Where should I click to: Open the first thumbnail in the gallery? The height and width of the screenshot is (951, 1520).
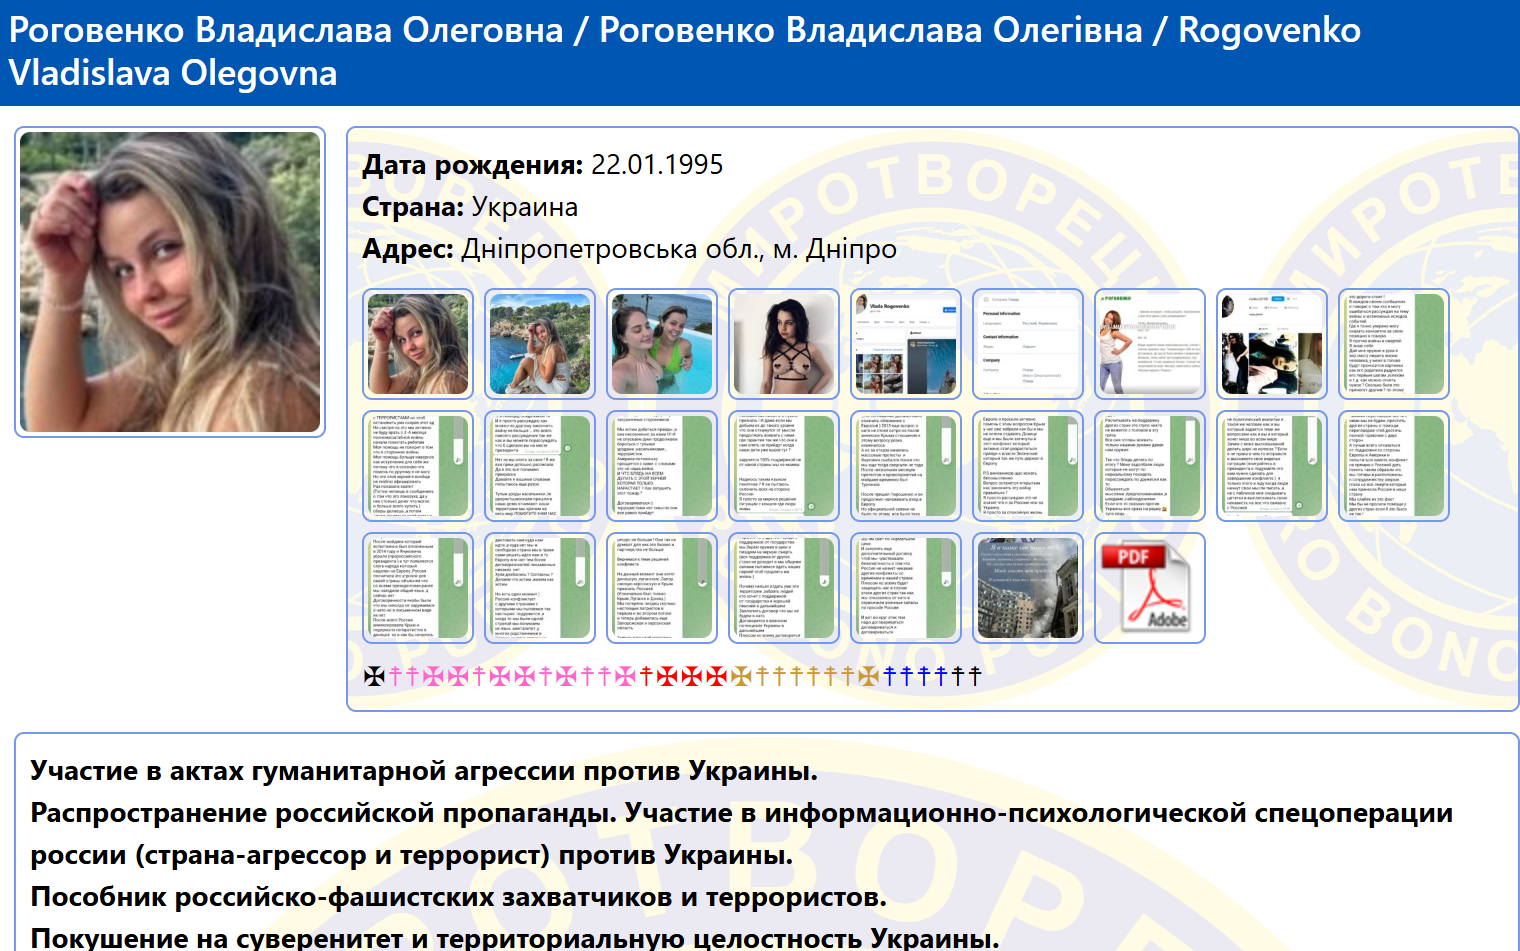point(418,344)
